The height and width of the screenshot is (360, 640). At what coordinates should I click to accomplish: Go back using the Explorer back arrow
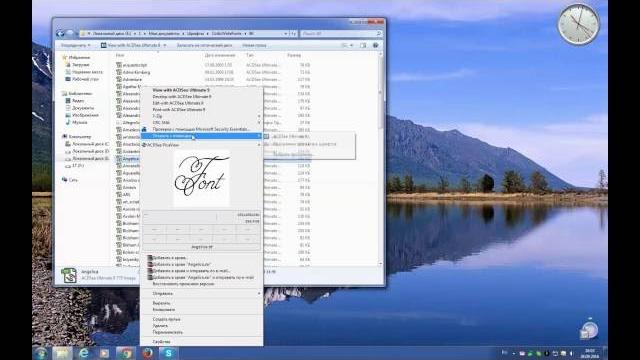(60, 34)
